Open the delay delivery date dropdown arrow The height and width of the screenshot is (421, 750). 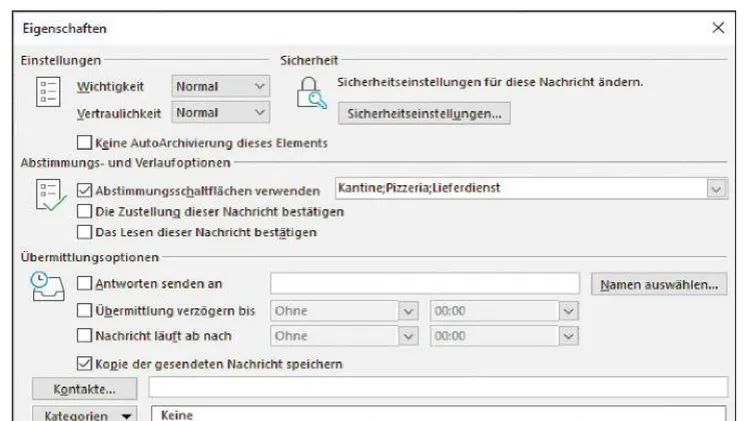(408, 311)
